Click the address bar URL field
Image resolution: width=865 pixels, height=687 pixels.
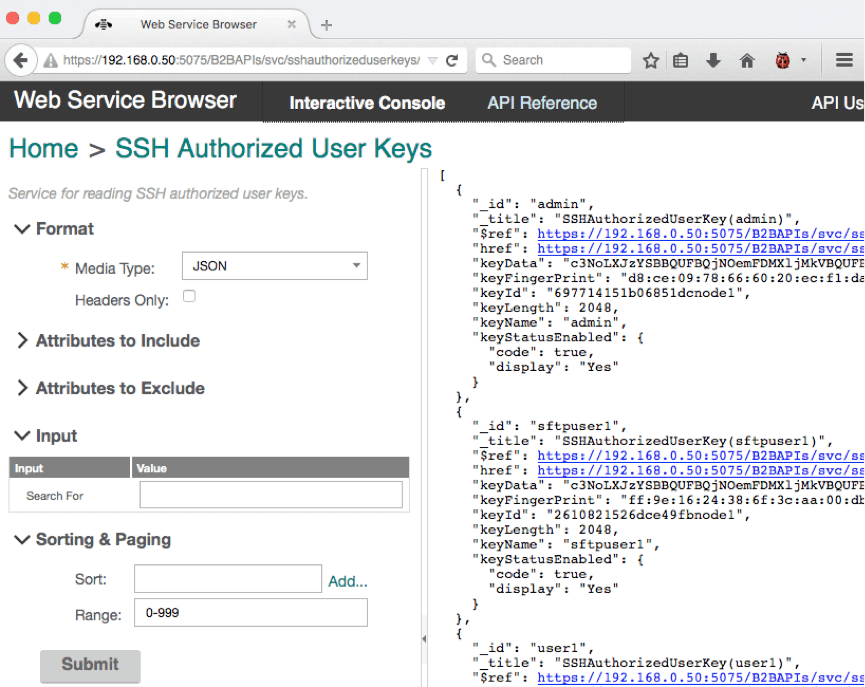(241, 60)
